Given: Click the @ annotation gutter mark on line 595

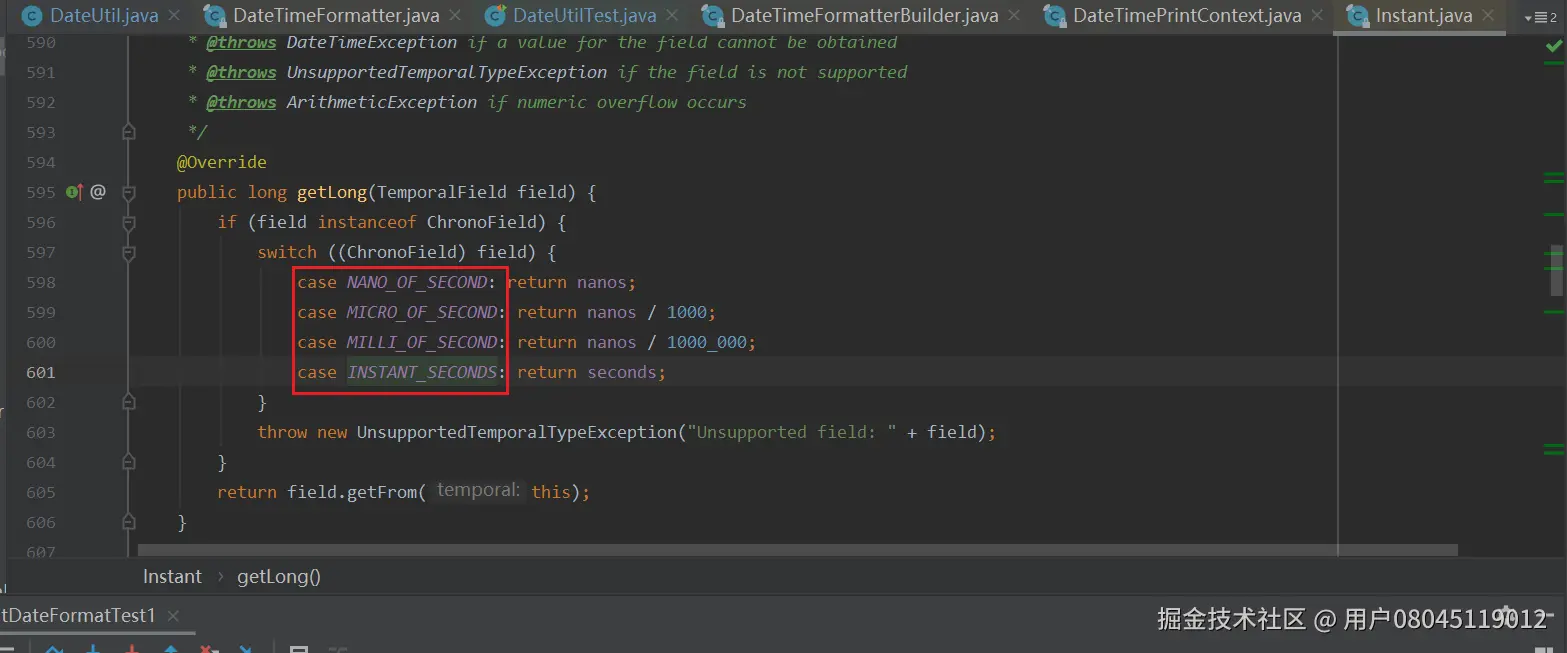Looking at the screenshot, I should [98, 191].
